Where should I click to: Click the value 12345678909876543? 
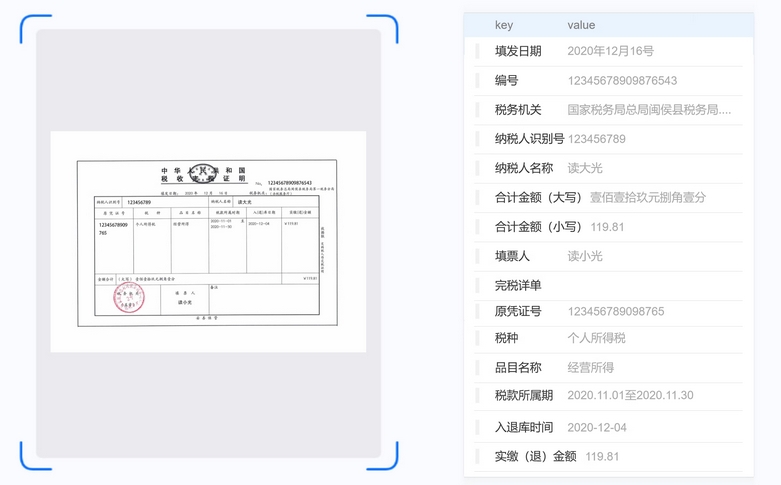pyautogui.click(x=622, y=80)
